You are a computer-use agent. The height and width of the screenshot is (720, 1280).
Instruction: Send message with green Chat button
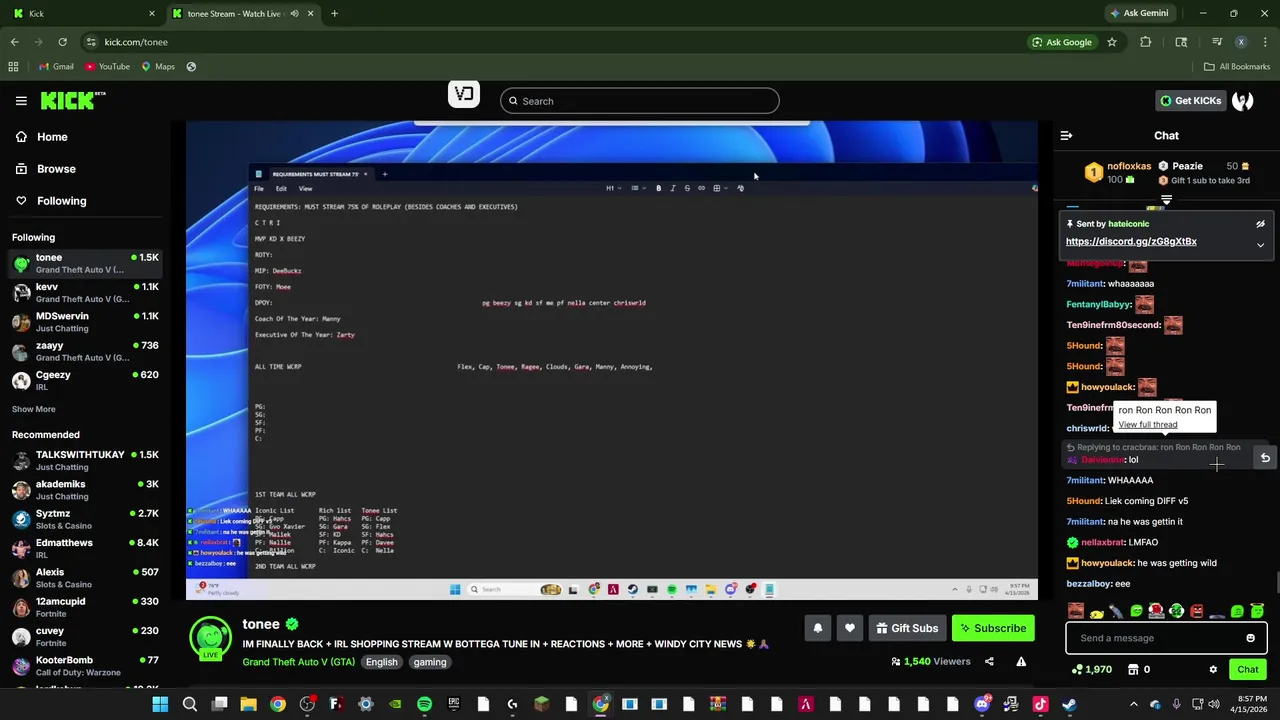click(x=1247, y=669)
